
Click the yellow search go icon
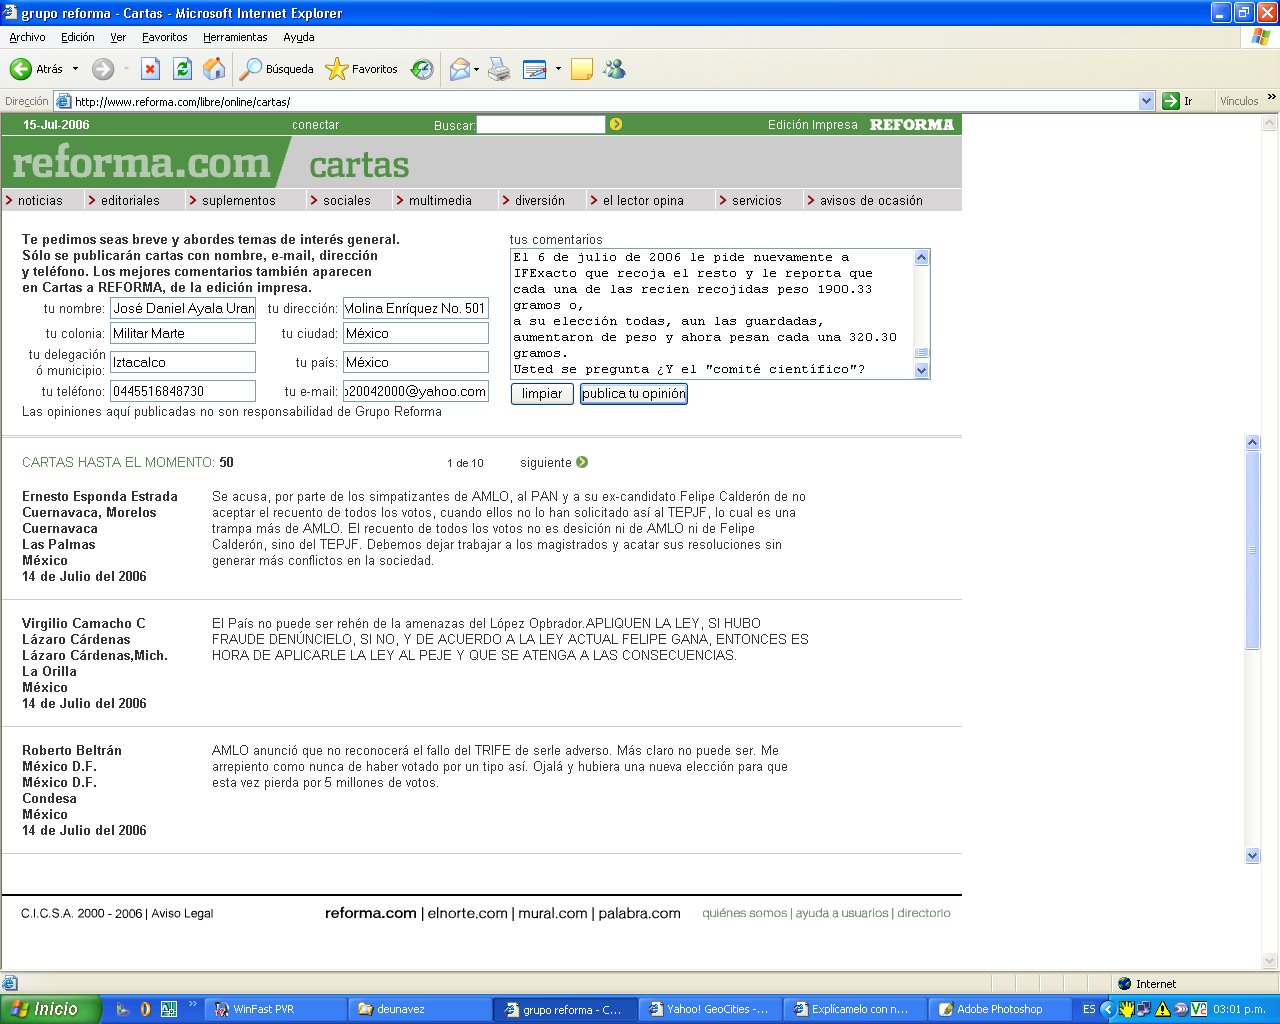(x=616, y=124)
